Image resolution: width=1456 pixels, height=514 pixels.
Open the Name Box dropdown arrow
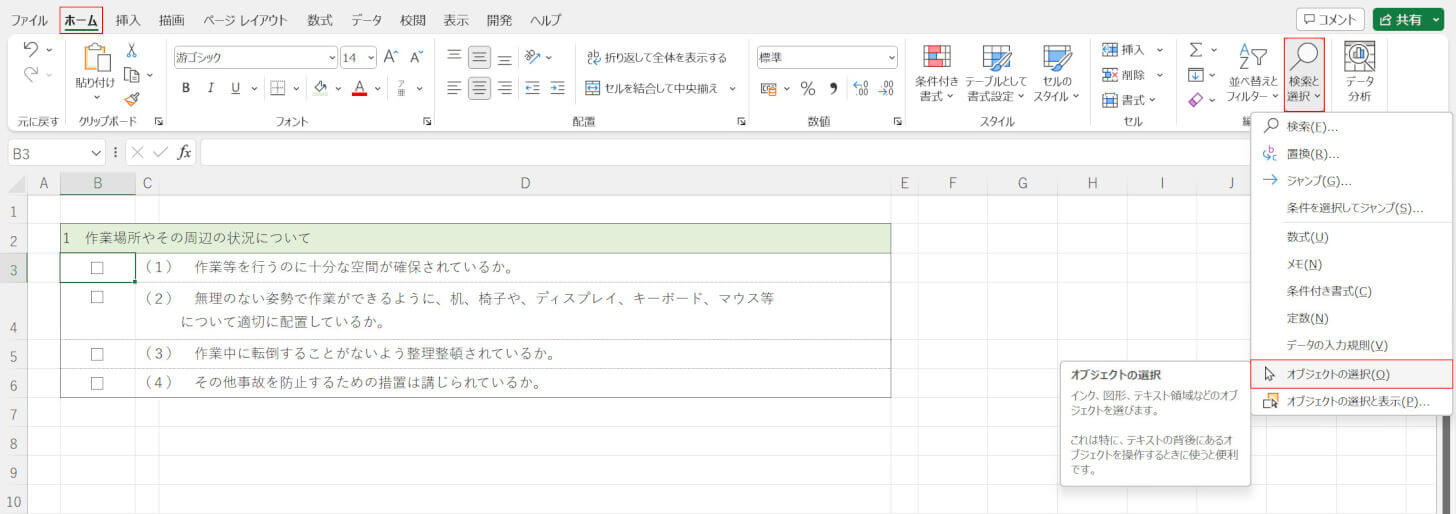(96, 153)
